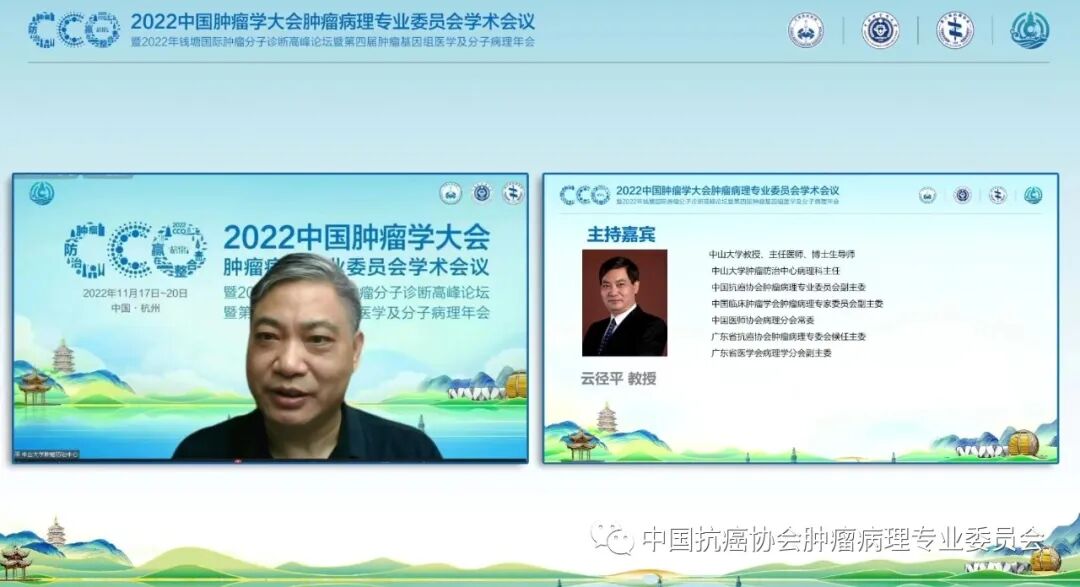This screenshot has height=587, width=1080.
Task: Click the location text '中国·杭州'
Action: (136, 308)
